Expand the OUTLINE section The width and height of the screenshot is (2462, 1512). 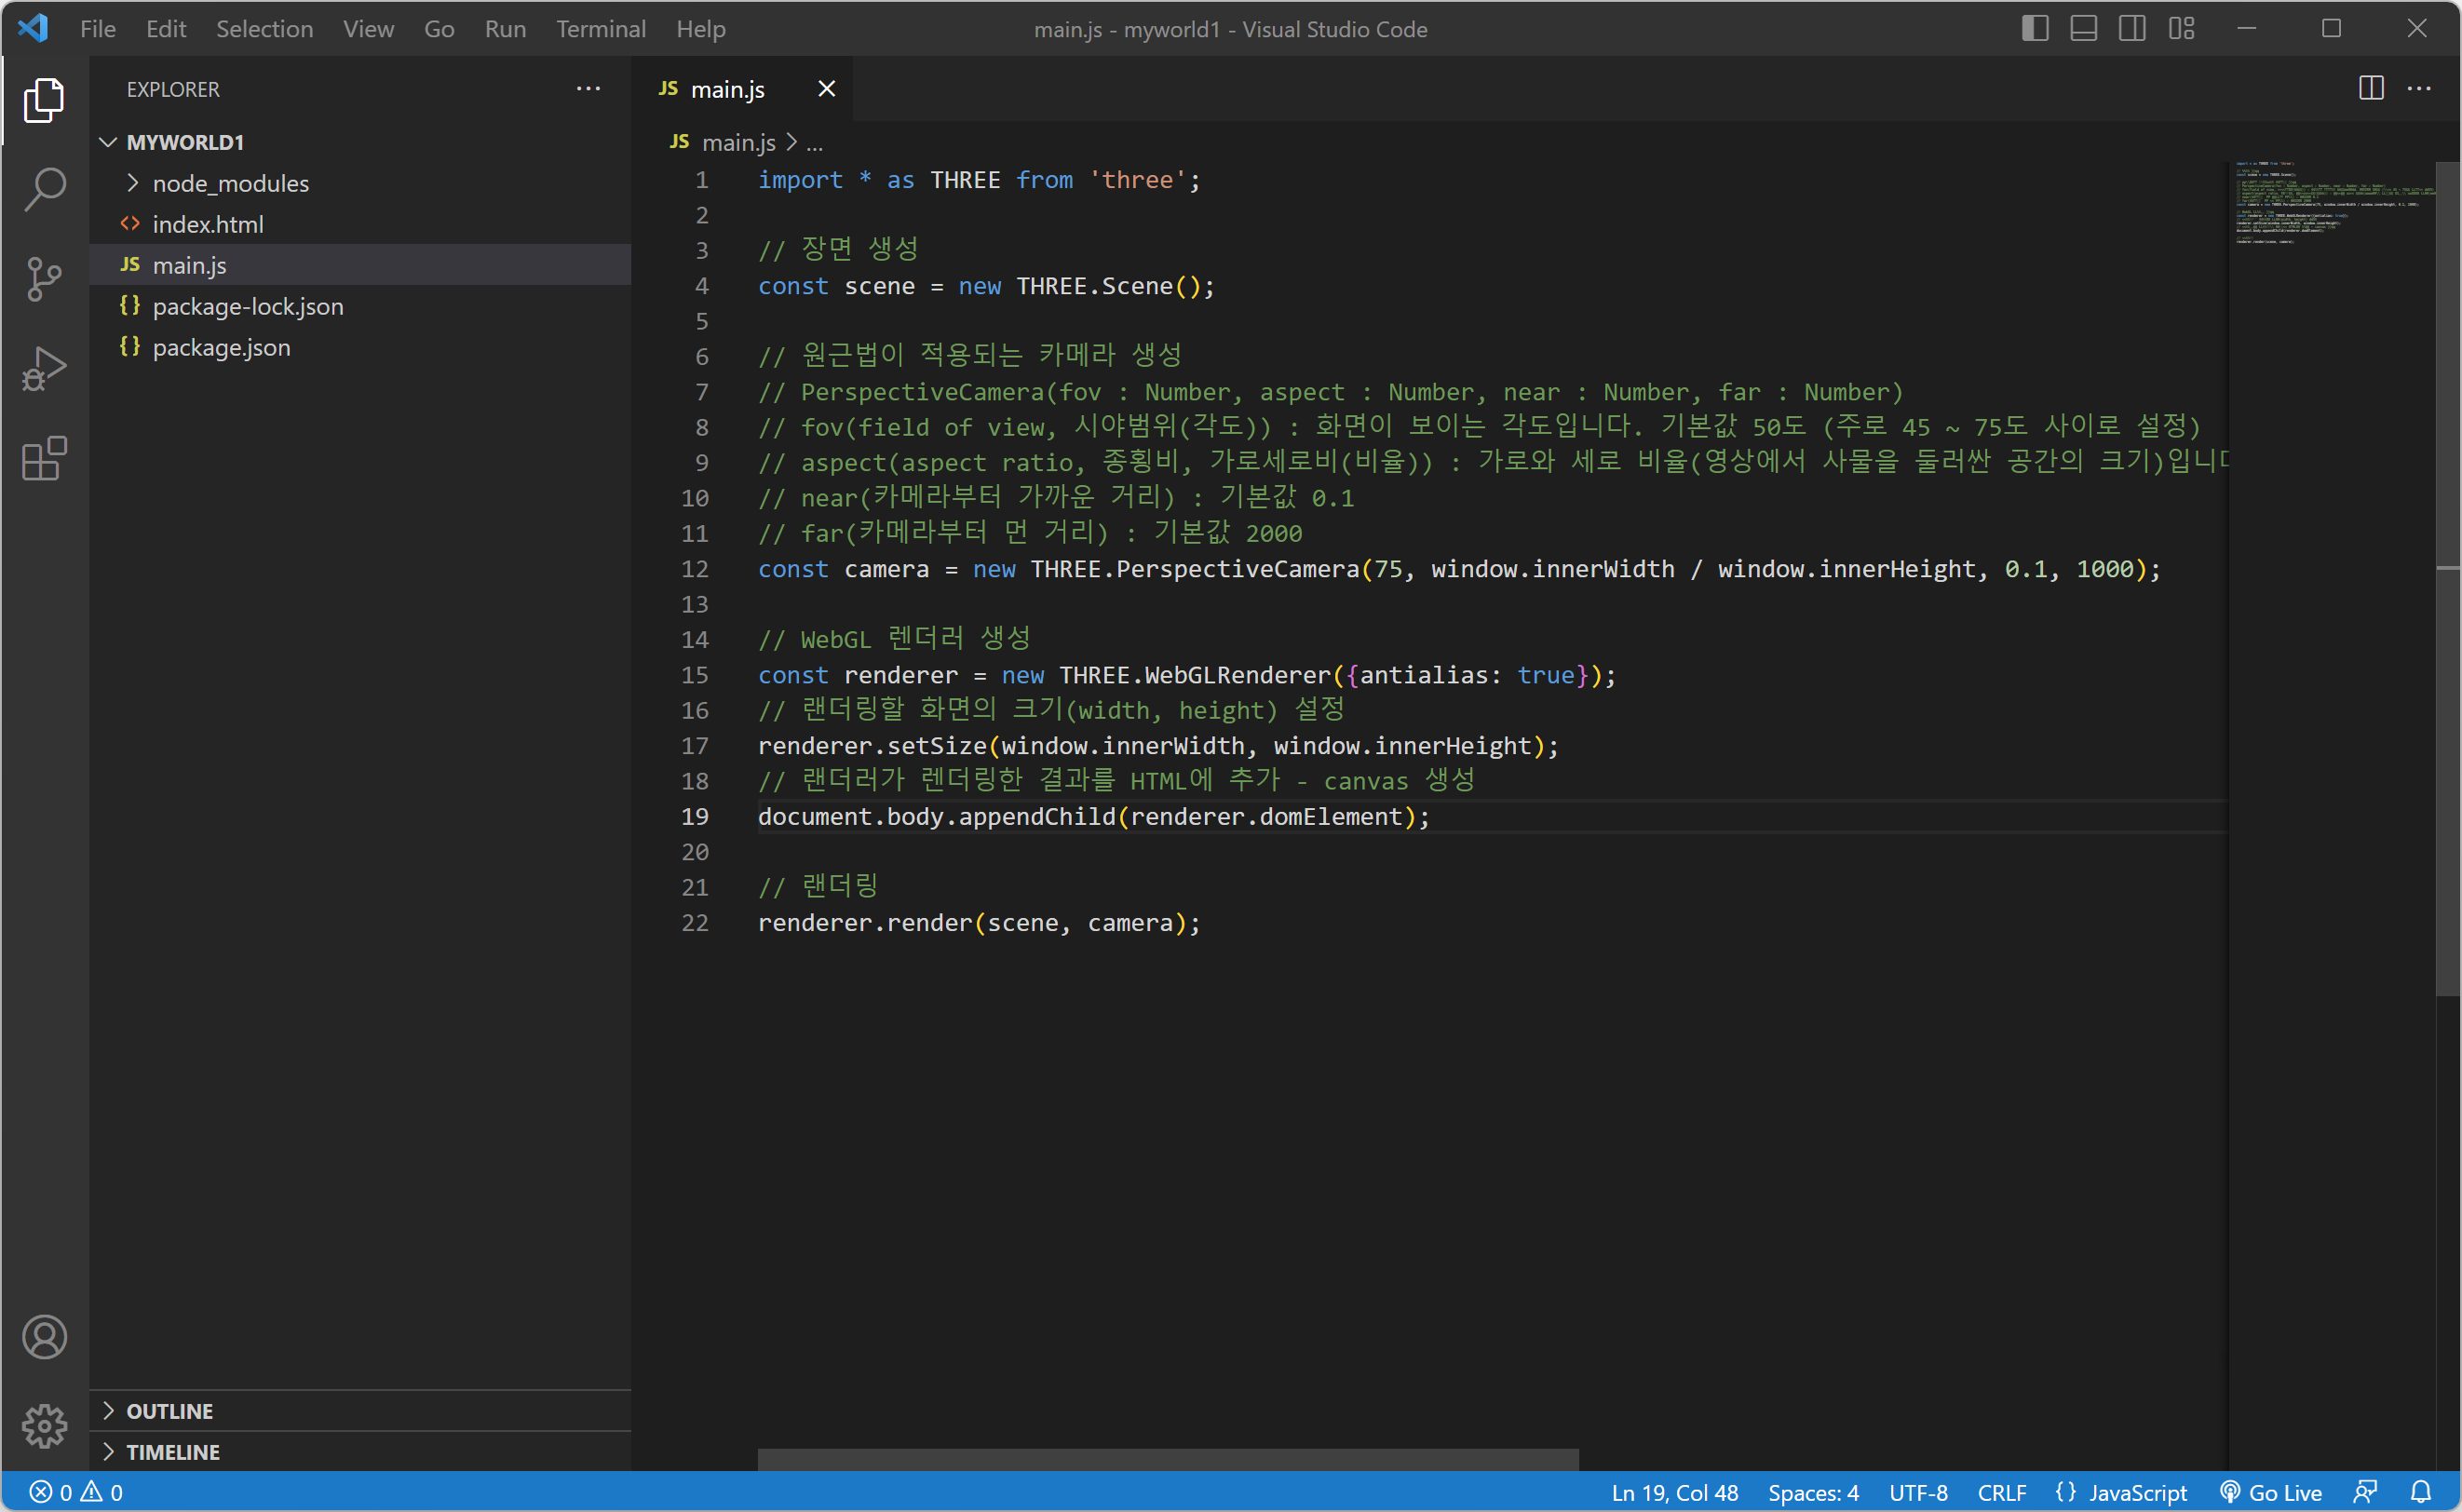[169, 1411]
